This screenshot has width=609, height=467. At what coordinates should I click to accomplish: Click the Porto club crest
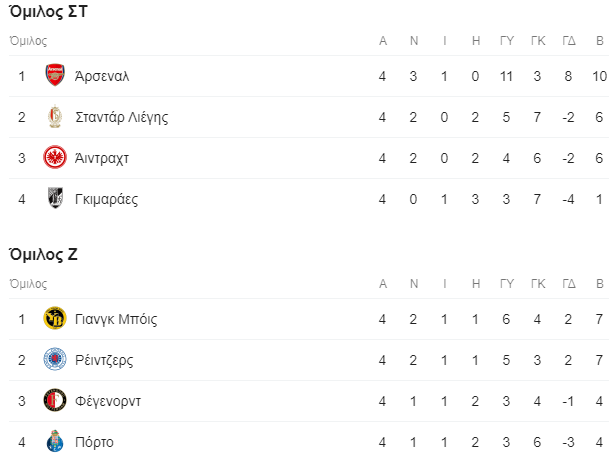point(55,441)
